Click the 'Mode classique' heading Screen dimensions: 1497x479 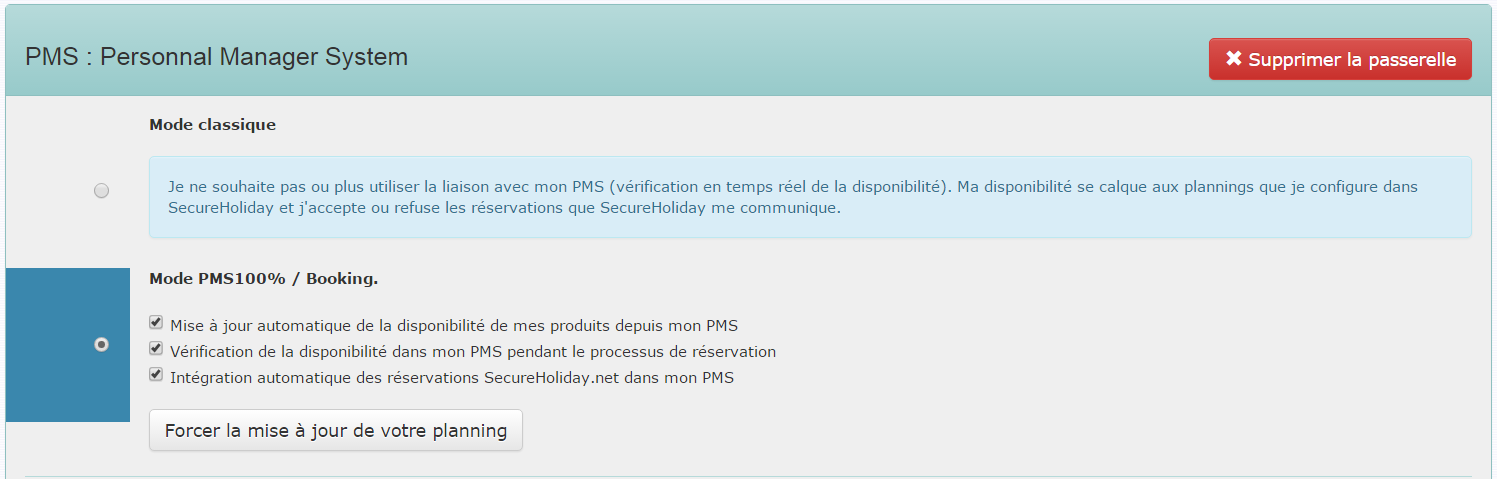coord(213,125)
